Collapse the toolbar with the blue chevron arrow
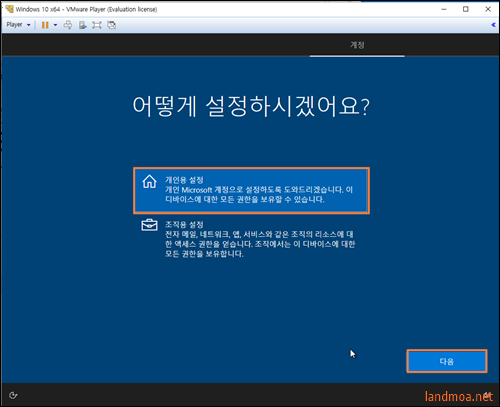The width and height of the screenshot is (500, 407). [493, 25]
